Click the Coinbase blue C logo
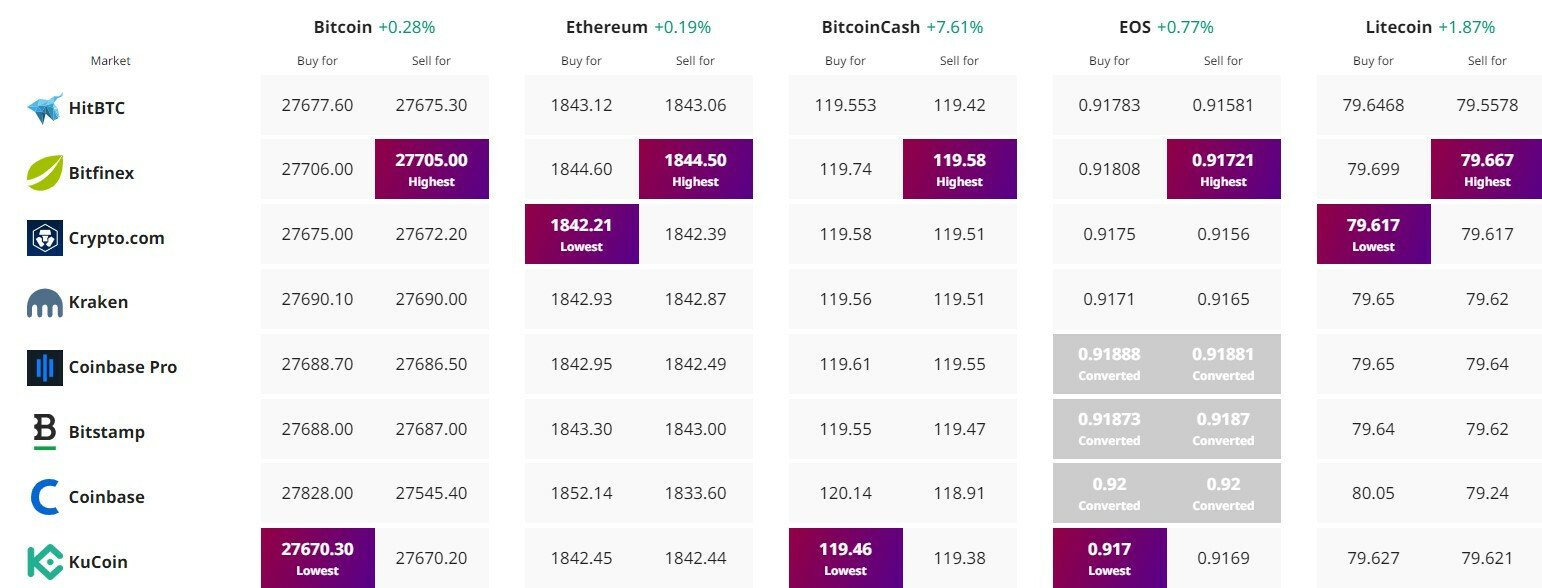This screenshot has height=588, width=1542. click(45, 497)
